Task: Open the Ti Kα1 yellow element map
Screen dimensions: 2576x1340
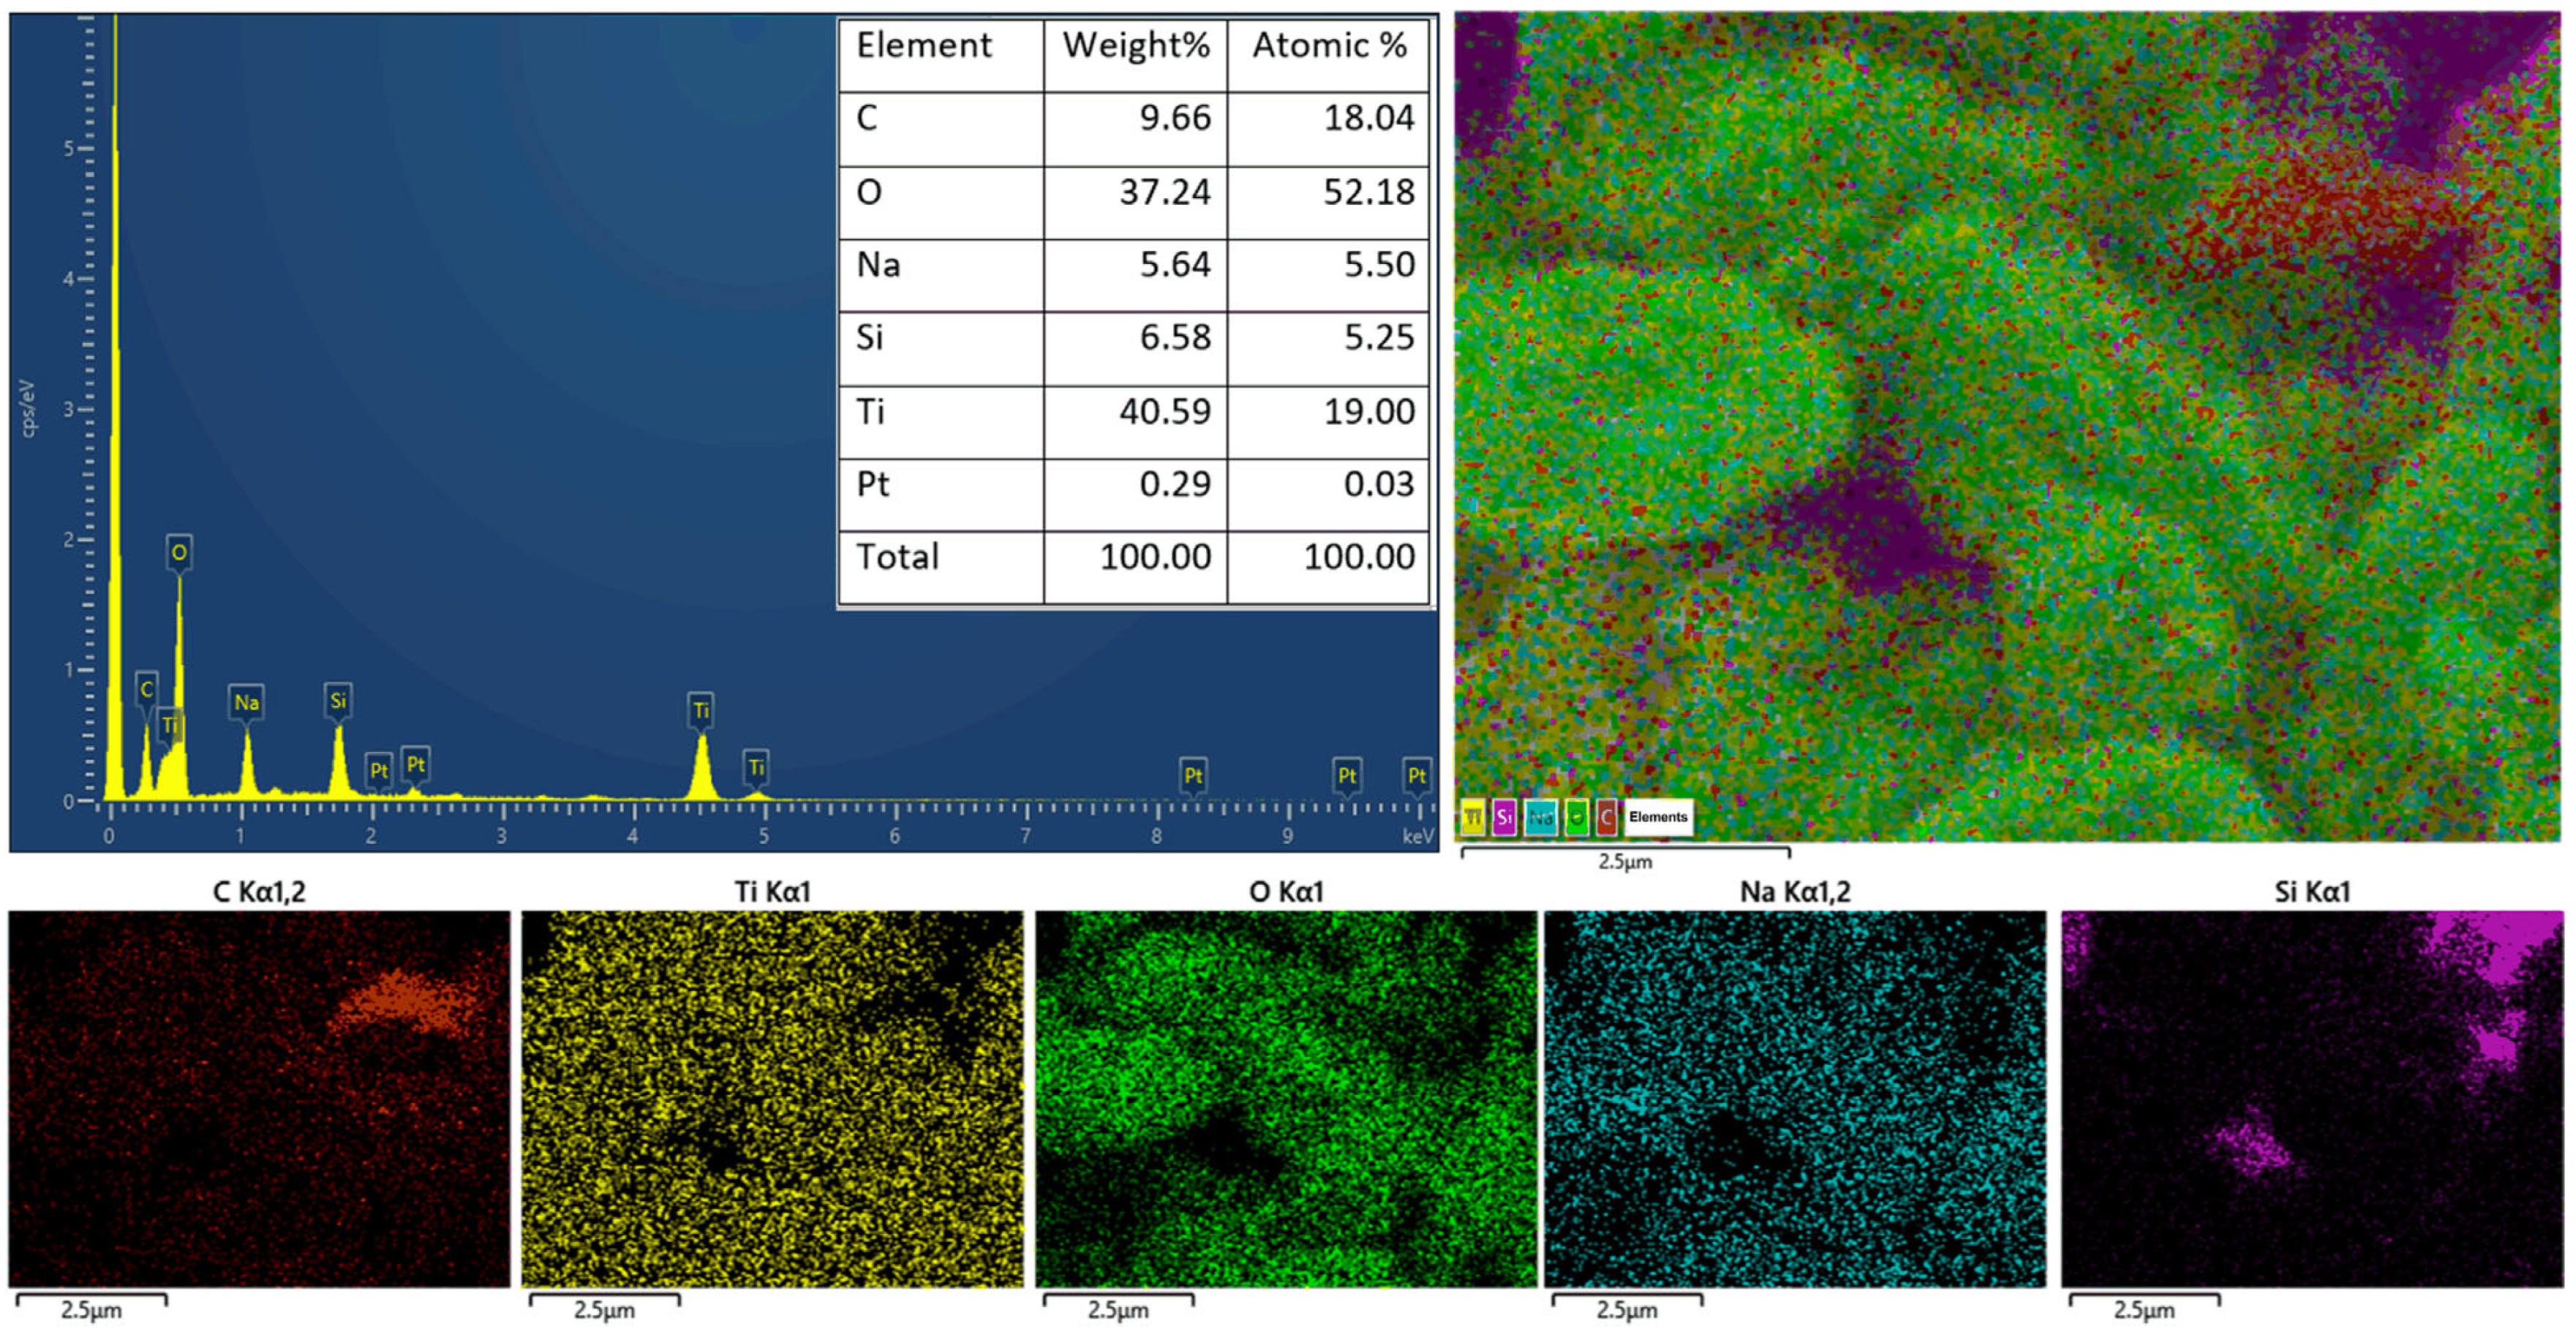Action: coord(772,1098)
